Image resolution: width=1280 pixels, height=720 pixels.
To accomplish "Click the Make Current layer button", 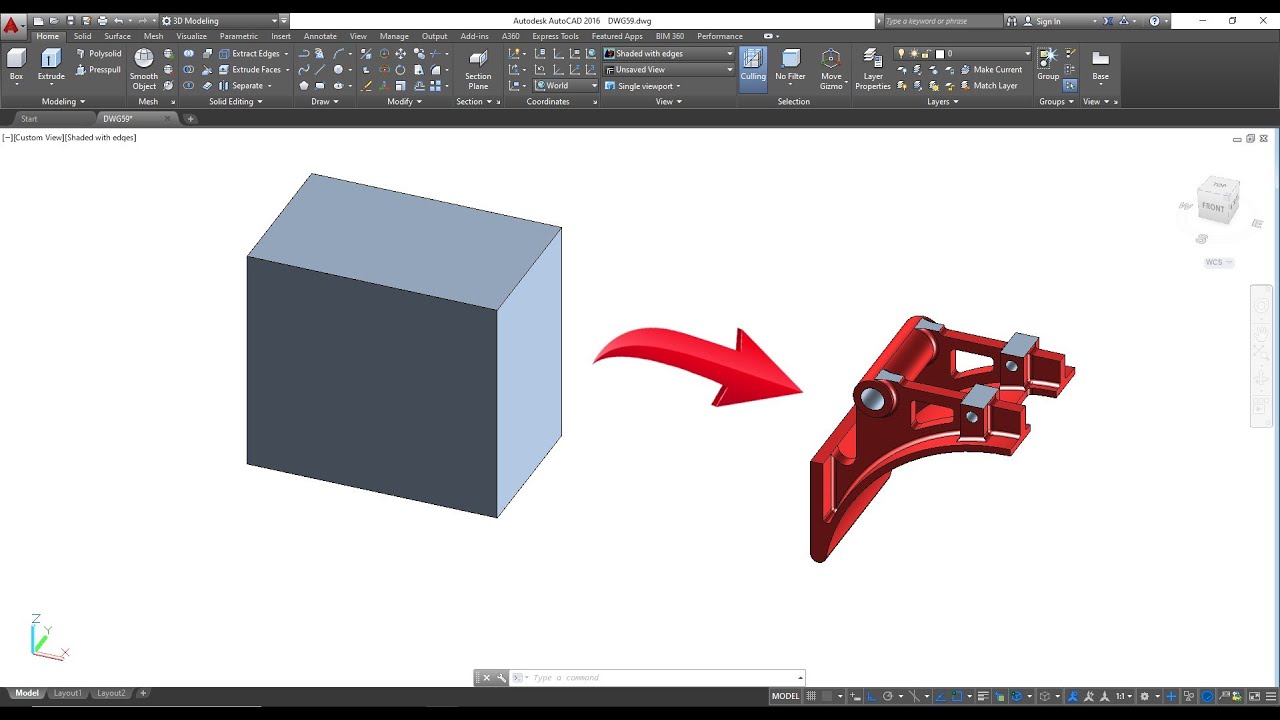I will coord(990,70).
